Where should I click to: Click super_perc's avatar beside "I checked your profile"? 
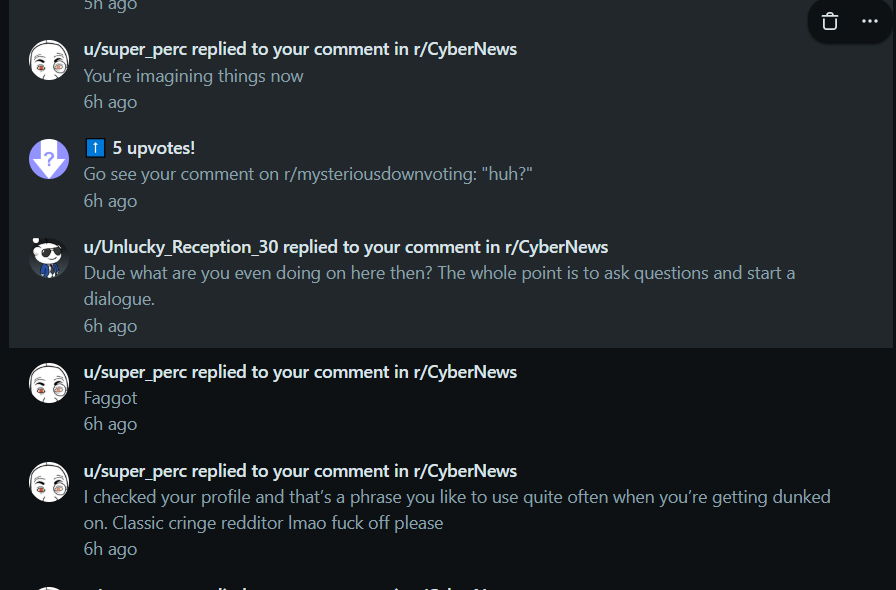click(x=49, y=482)
